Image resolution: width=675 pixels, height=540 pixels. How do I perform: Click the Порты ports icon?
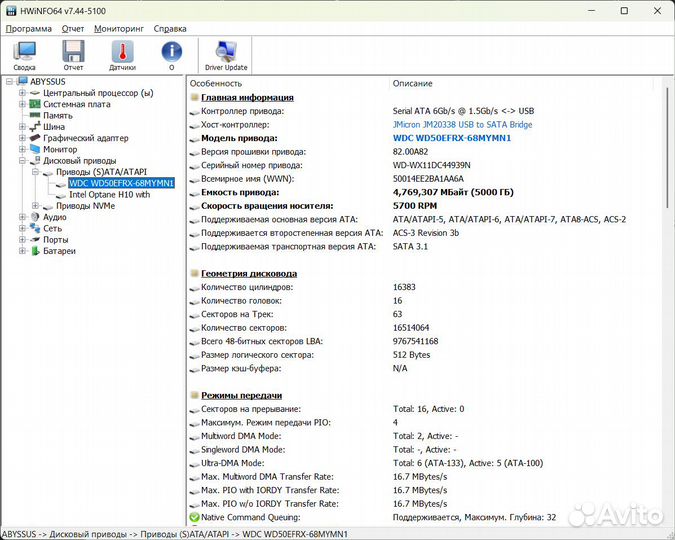point(35,239)
